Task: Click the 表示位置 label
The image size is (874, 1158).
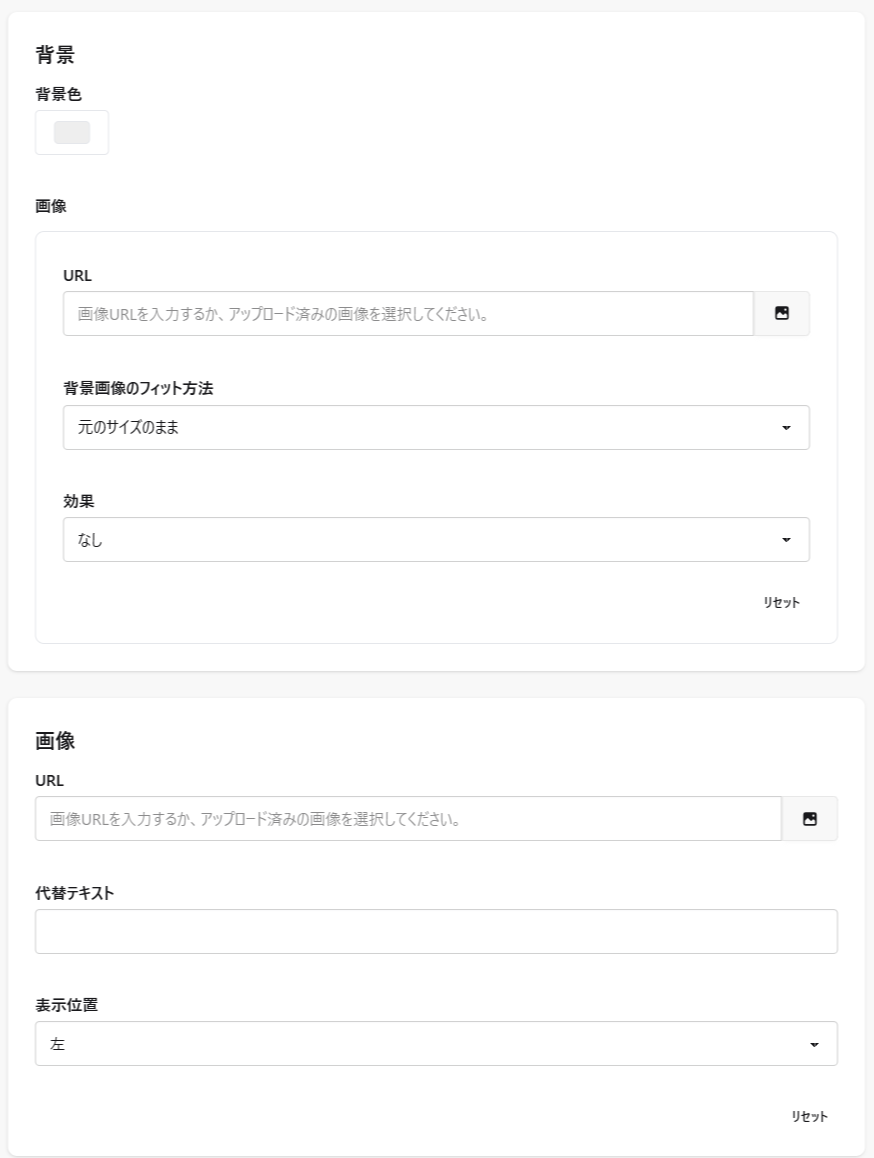Action: coord(66,1005)
